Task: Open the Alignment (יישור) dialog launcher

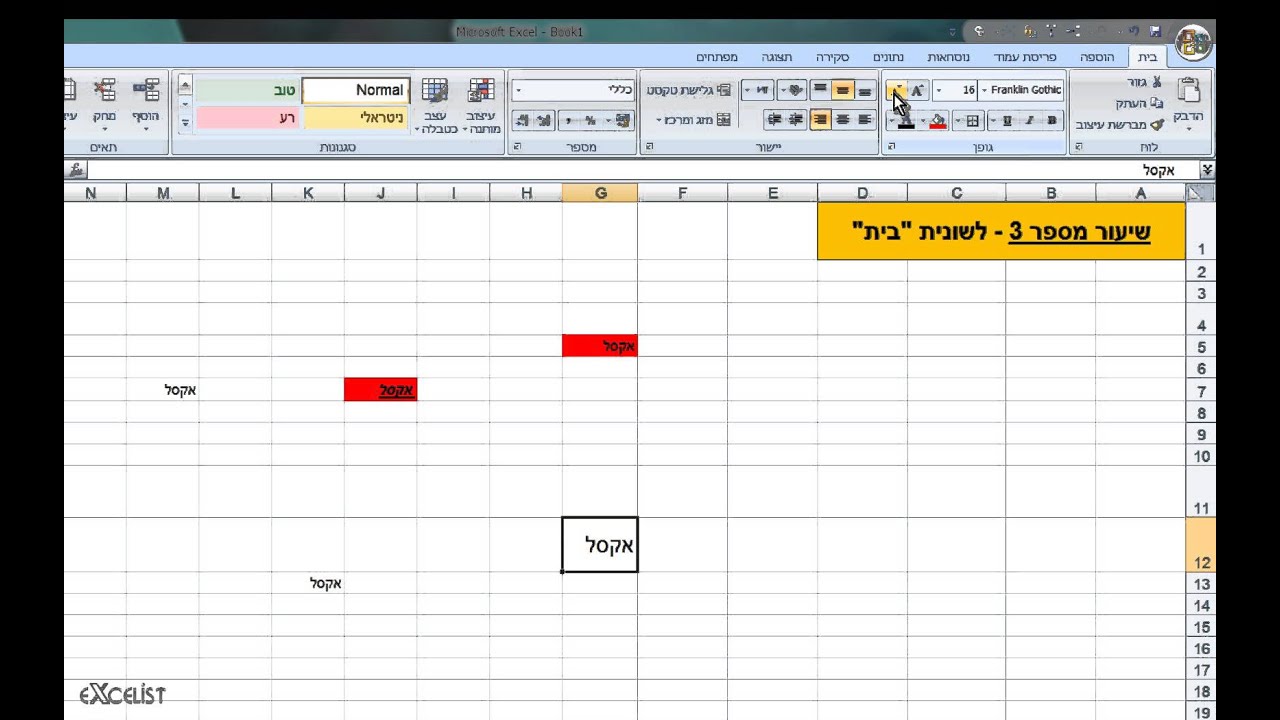Action: tap(649, 147)
